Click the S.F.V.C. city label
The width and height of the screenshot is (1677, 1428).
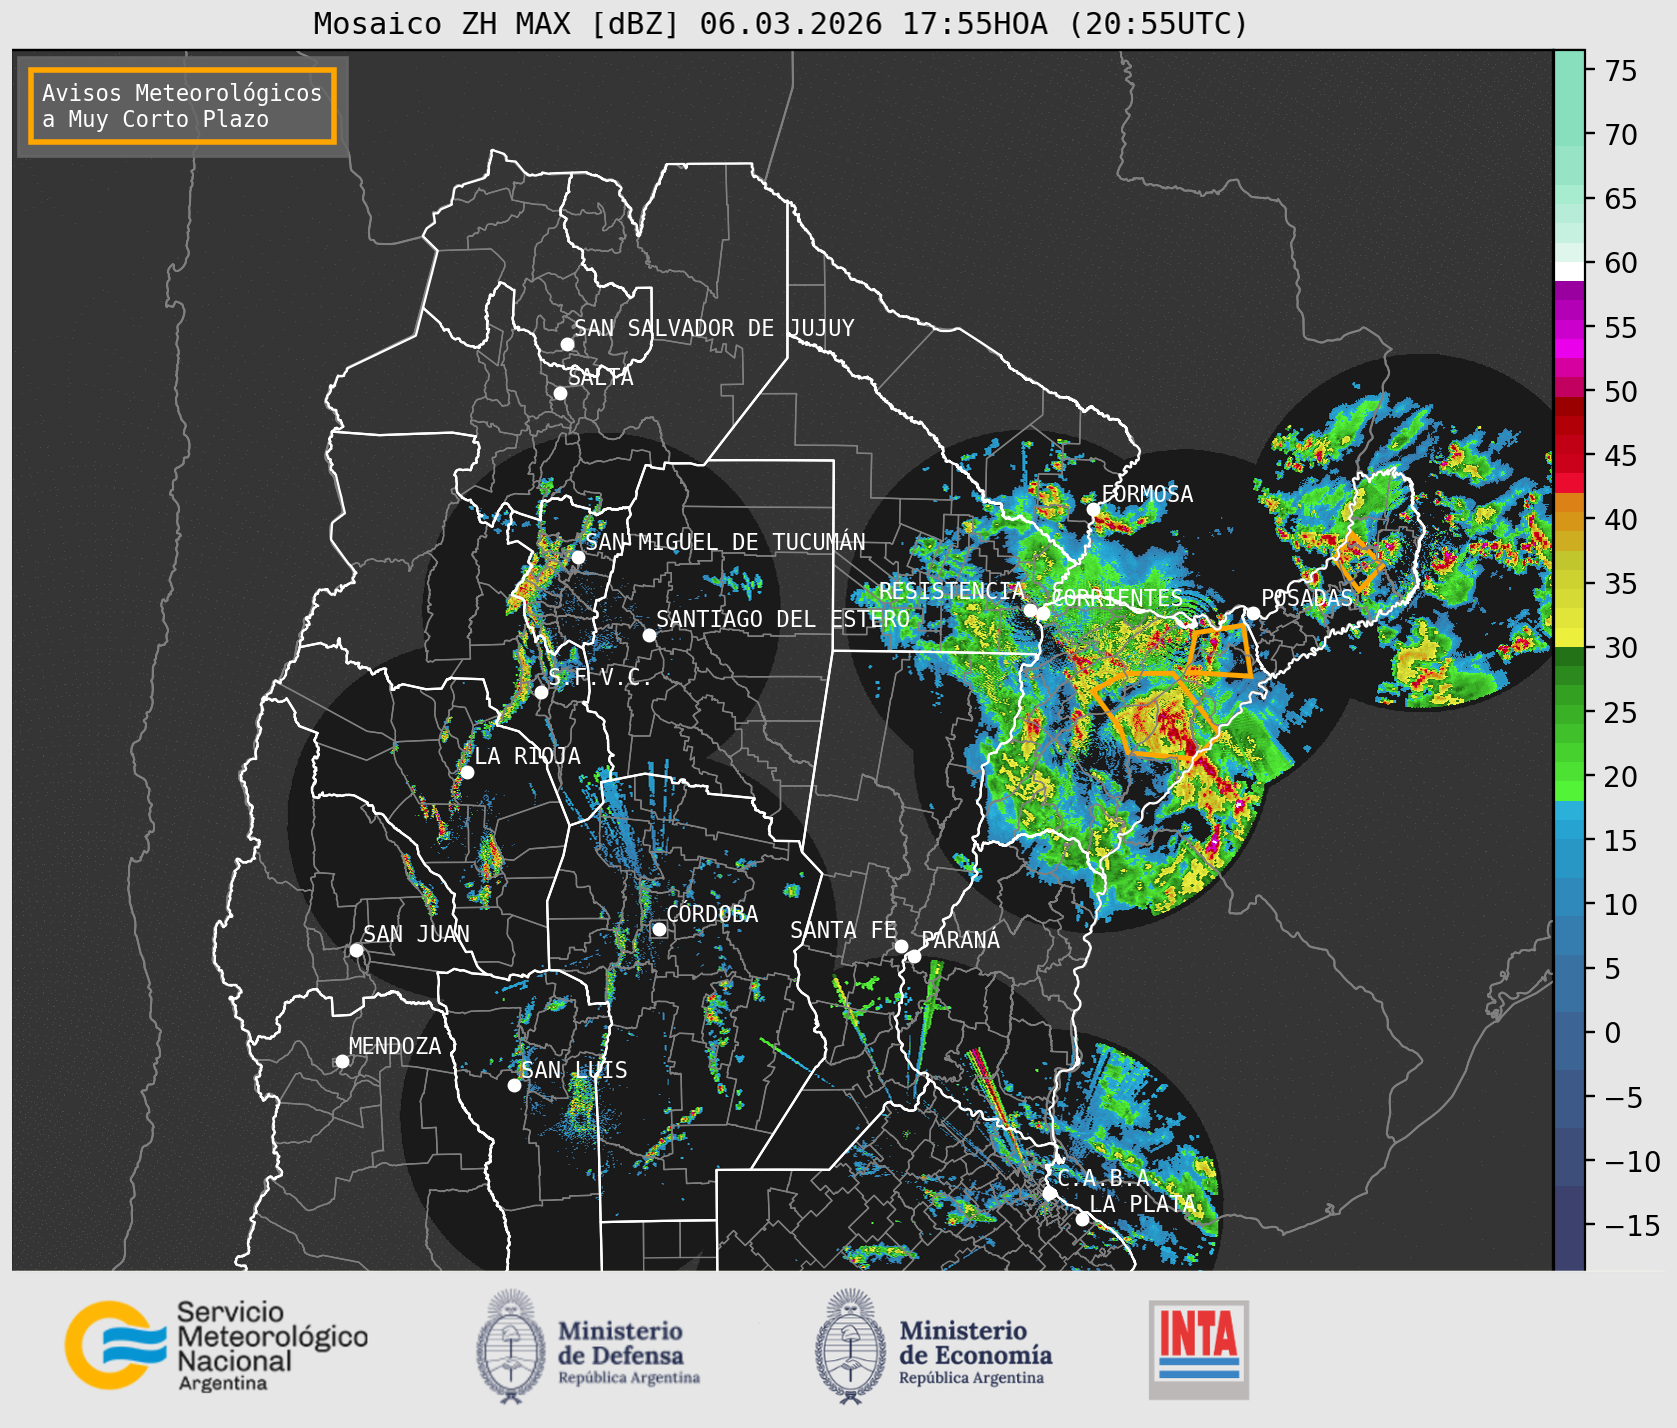pyautogui.click(x=600, y=678)
